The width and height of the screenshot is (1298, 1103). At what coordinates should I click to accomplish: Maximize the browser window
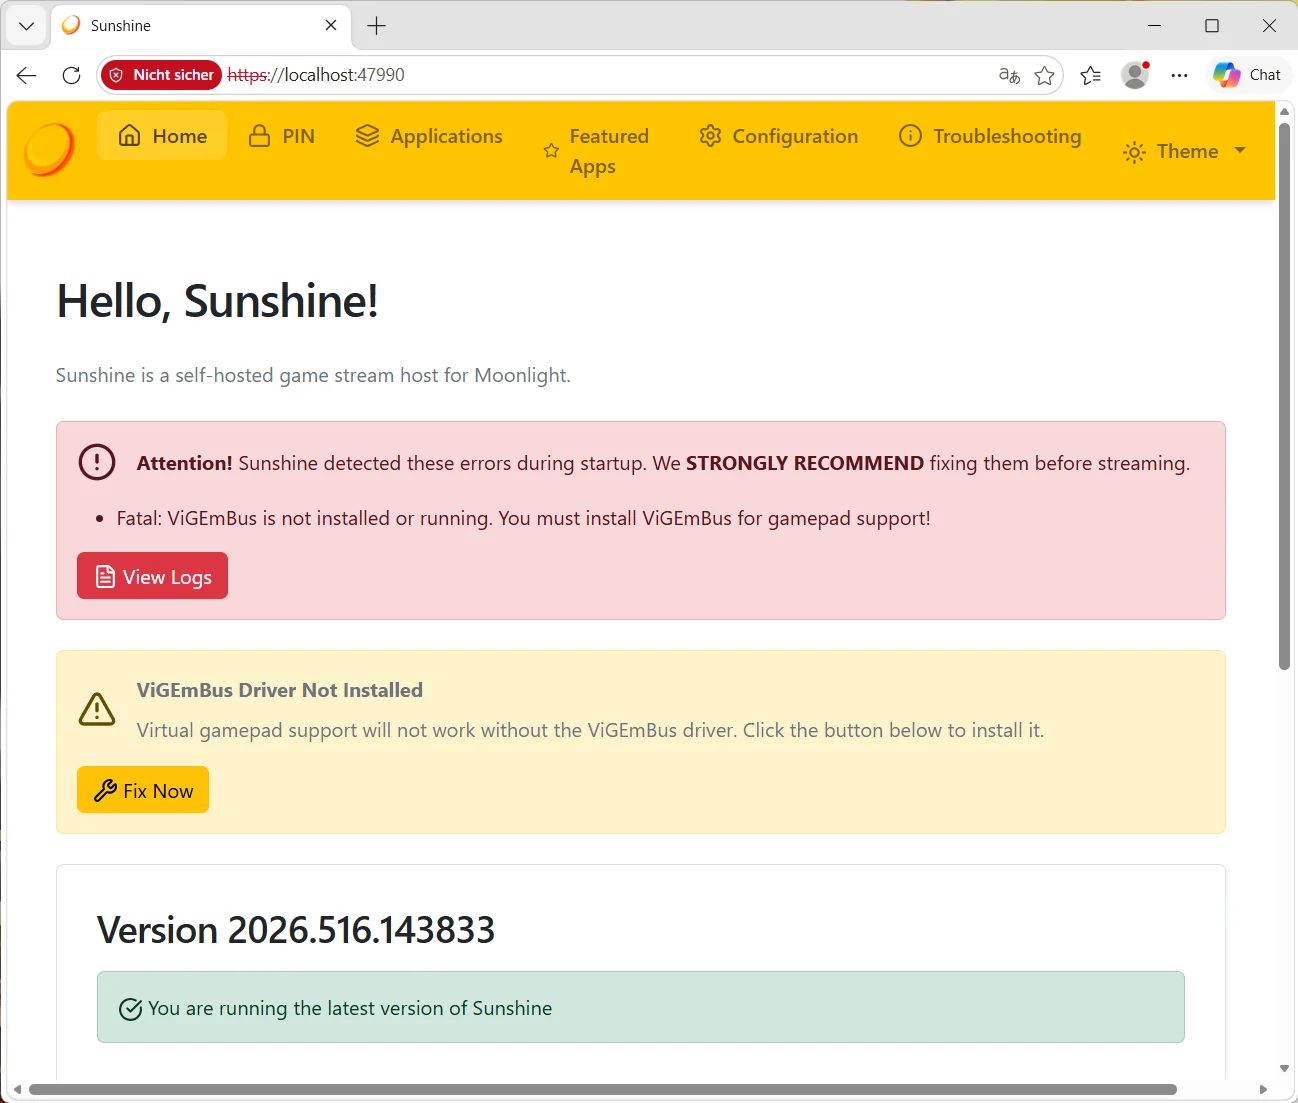click(x=1212, y=26)
